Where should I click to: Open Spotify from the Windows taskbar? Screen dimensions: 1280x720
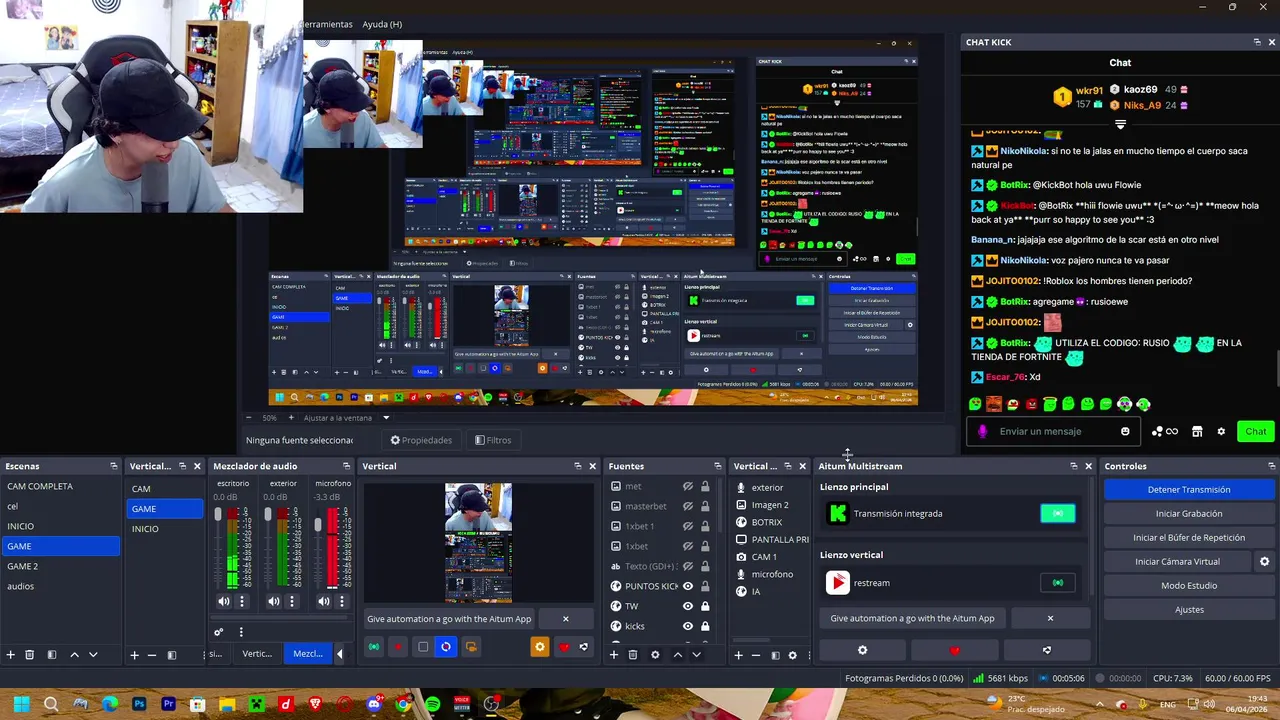[432, 704]
